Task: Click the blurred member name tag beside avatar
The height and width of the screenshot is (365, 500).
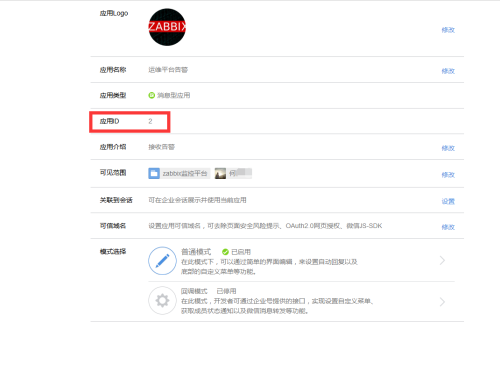Action: click(240, 173)
